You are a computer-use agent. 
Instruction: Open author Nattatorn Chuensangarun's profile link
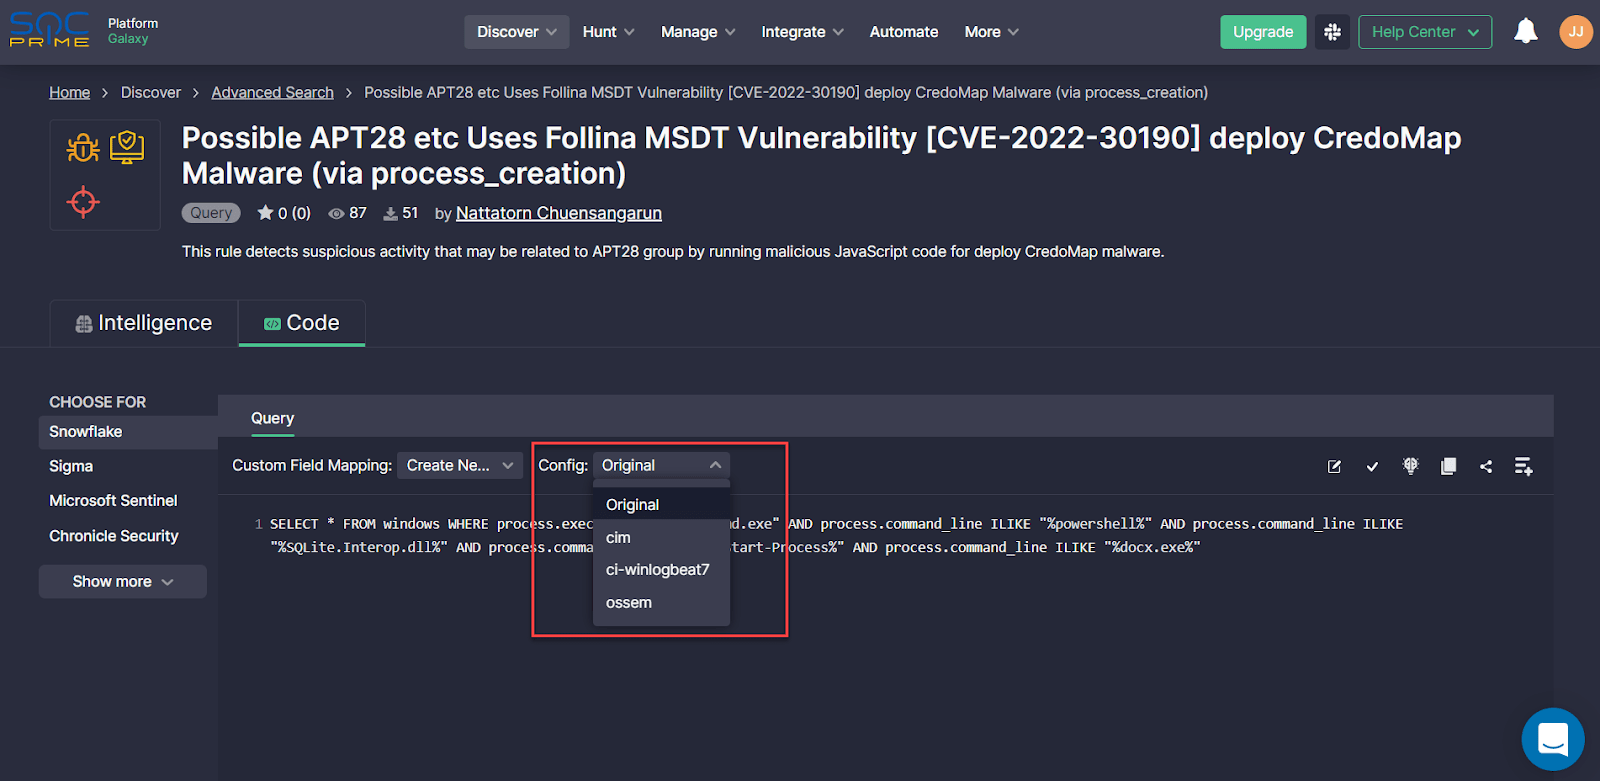558,213
